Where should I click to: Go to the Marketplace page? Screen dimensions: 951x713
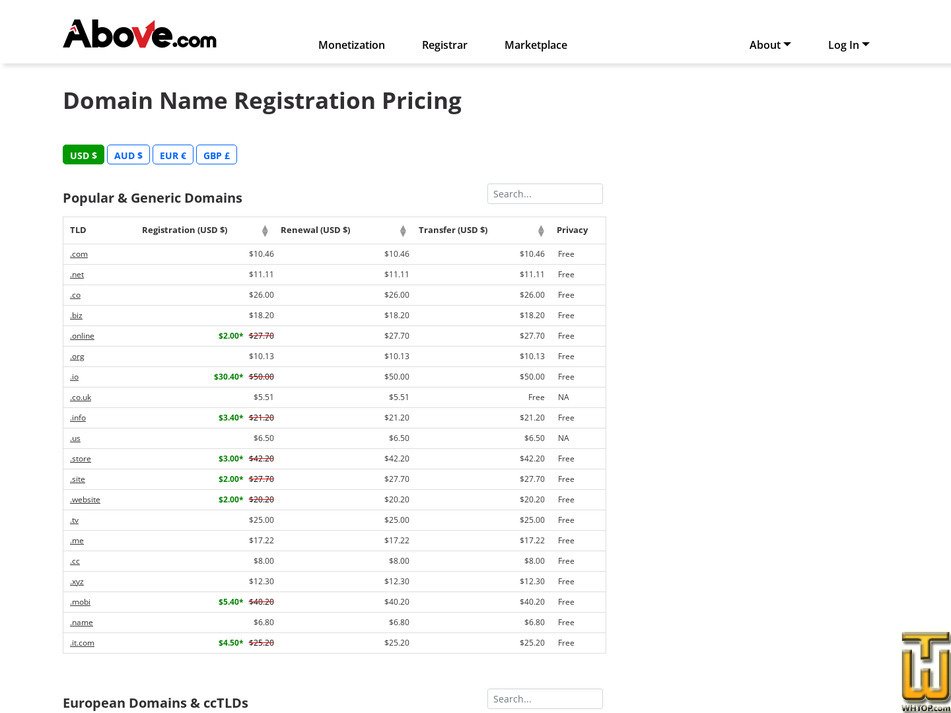tap(536, 45)
